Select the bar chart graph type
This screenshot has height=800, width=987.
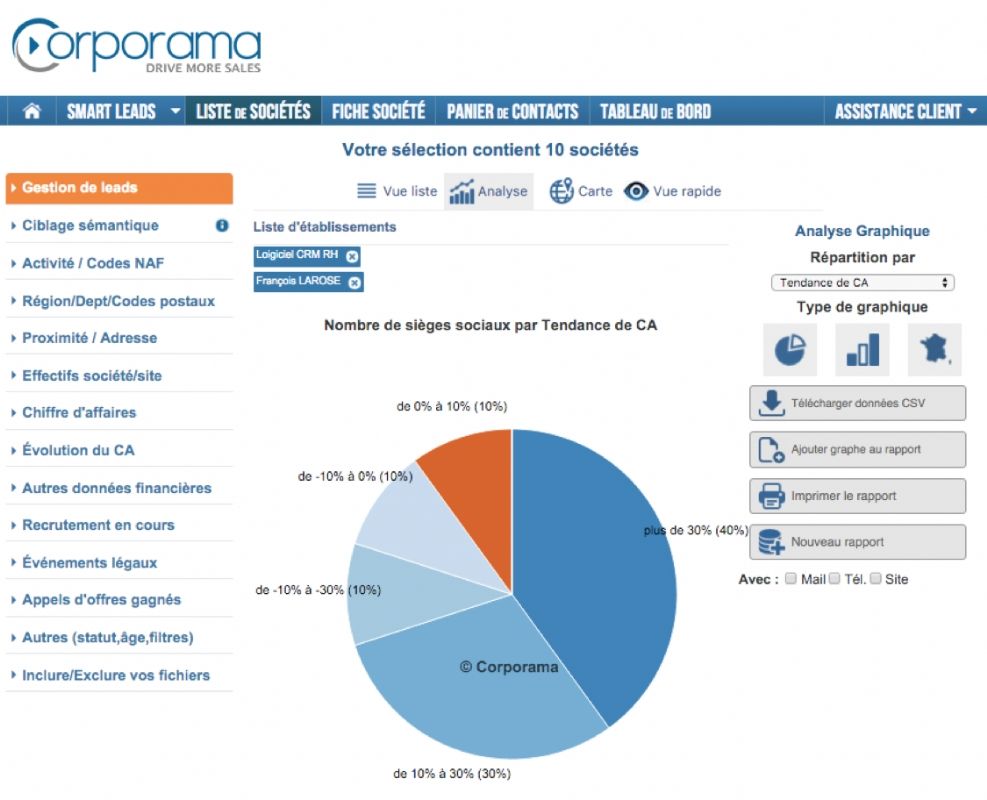862,350
